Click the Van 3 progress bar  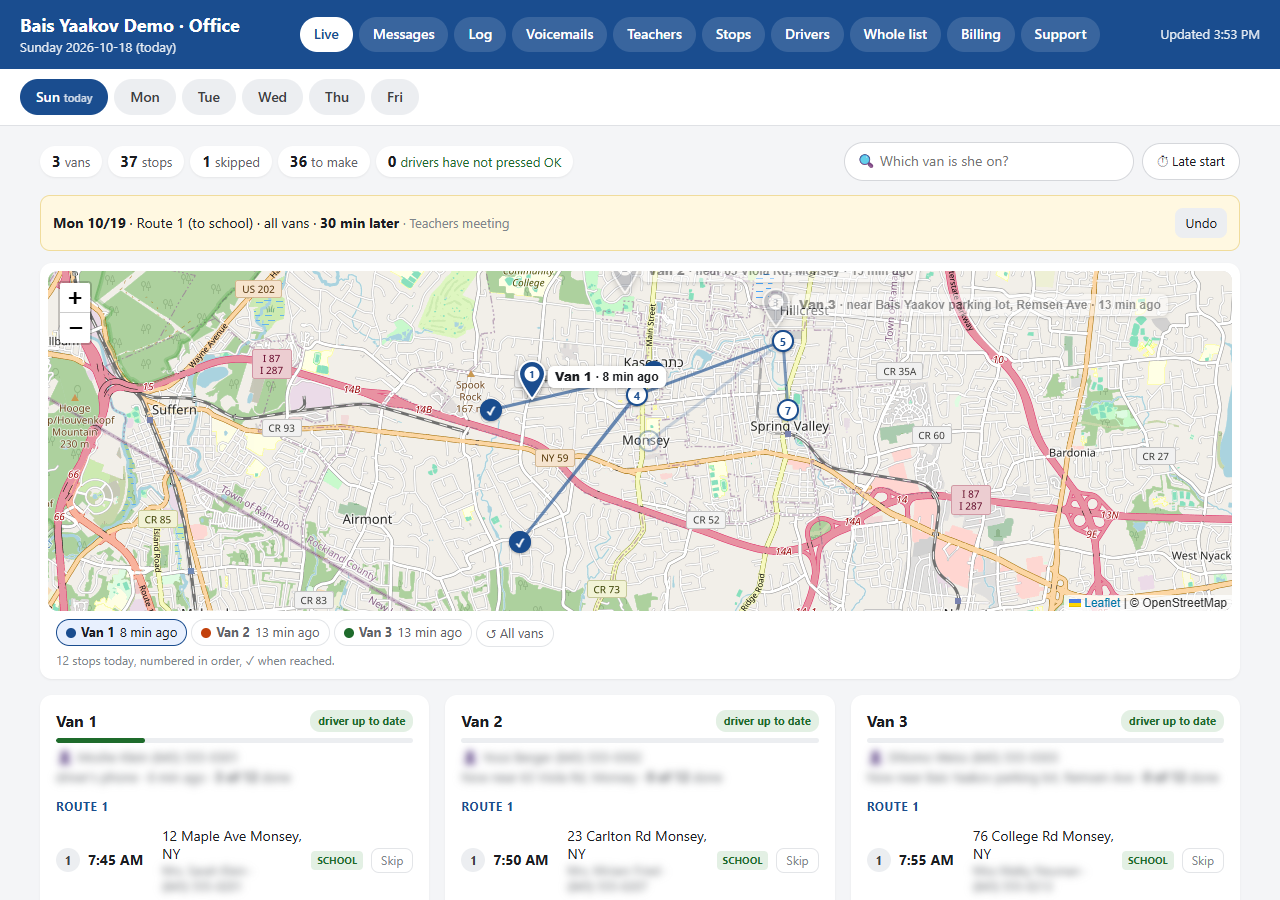pos(1045,740)
